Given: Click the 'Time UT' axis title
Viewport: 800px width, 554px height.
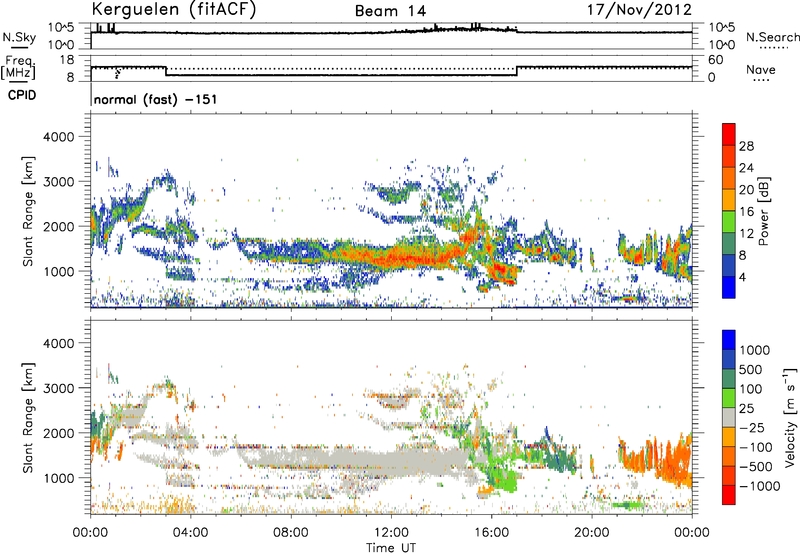Looking at the screenshot, I should (391, 548).
